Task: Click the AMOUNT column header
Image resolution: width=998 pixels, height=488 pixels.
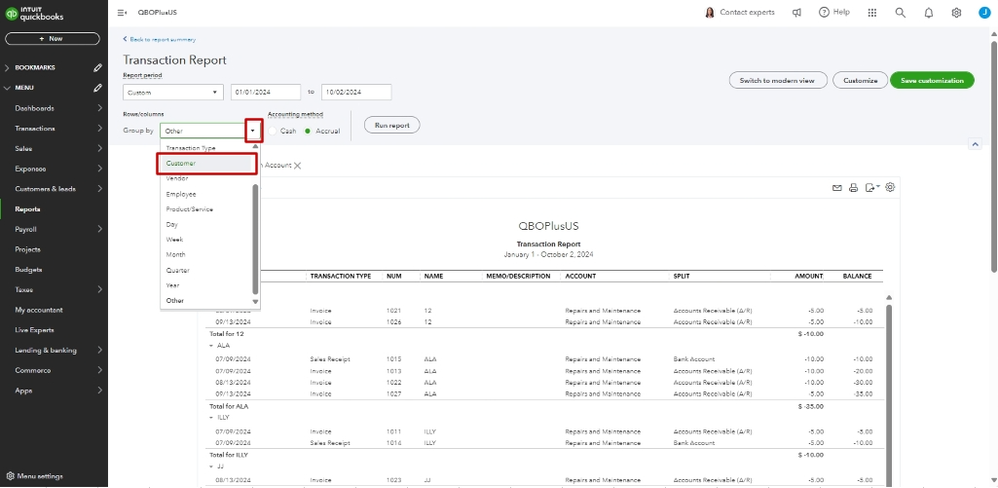Action: (808, 277)
